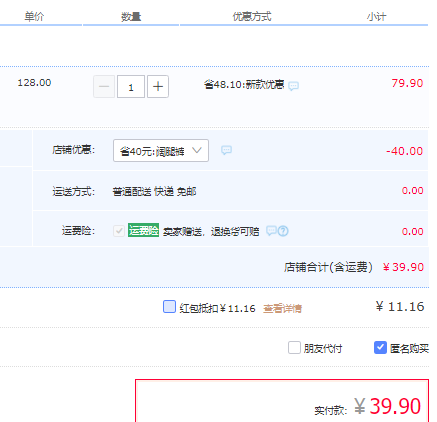Uncheck the 匿名购买 checkbox
Image resolution: width=437 pixels, height=422 pixels.
point(380,348)
